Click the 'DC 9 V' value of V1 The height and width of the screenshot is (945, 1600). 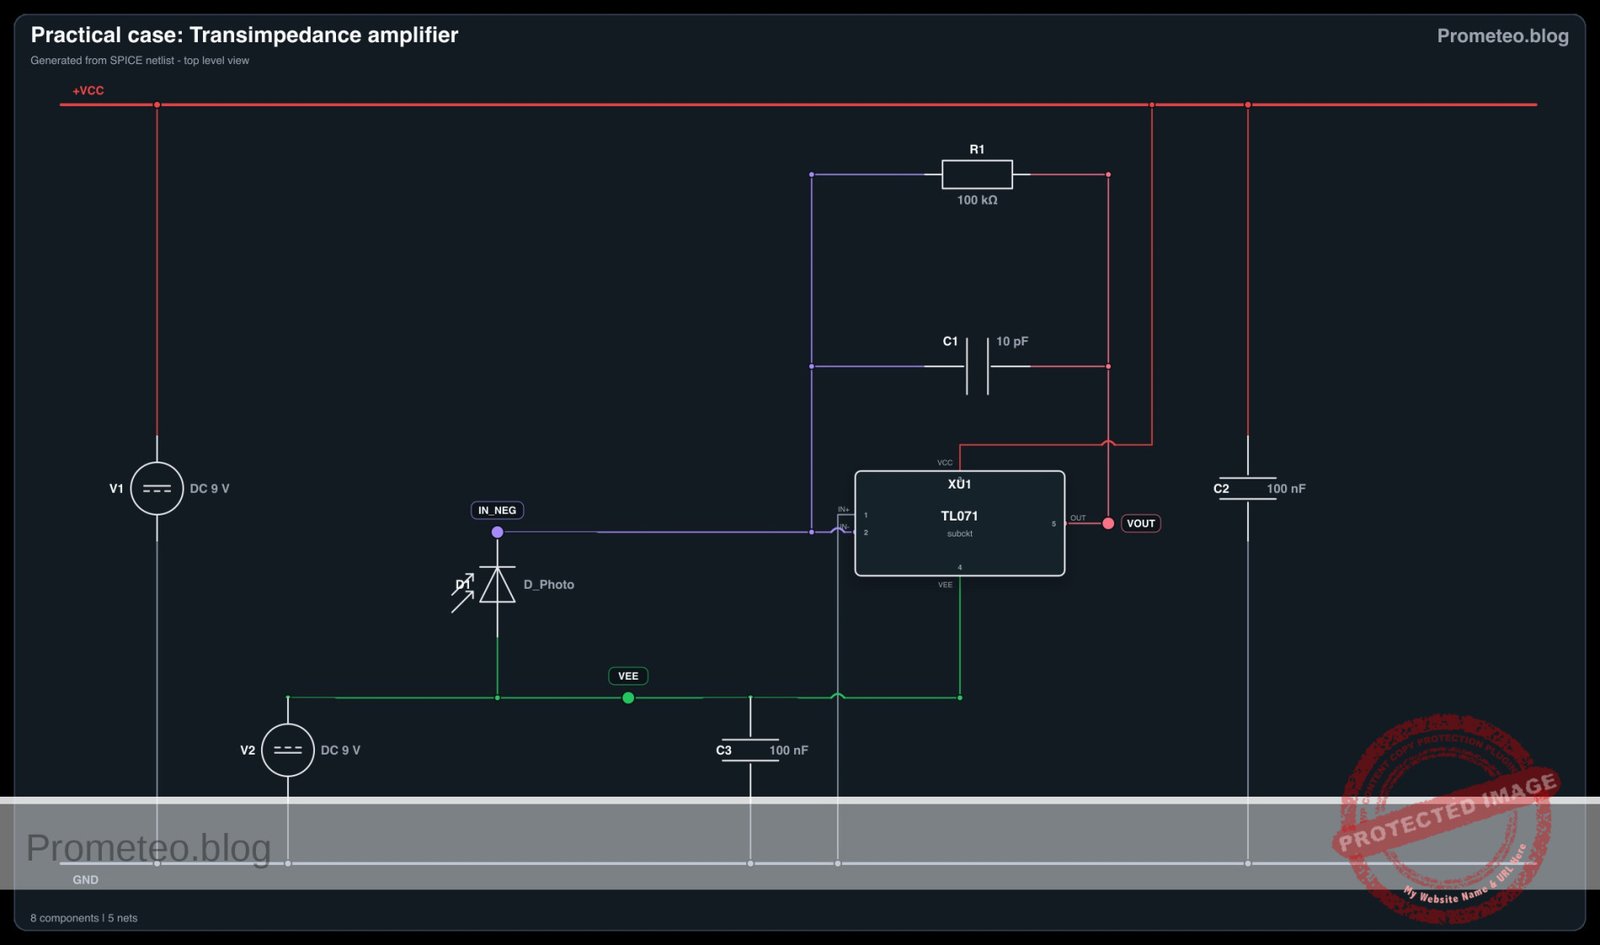coord(210,489)
